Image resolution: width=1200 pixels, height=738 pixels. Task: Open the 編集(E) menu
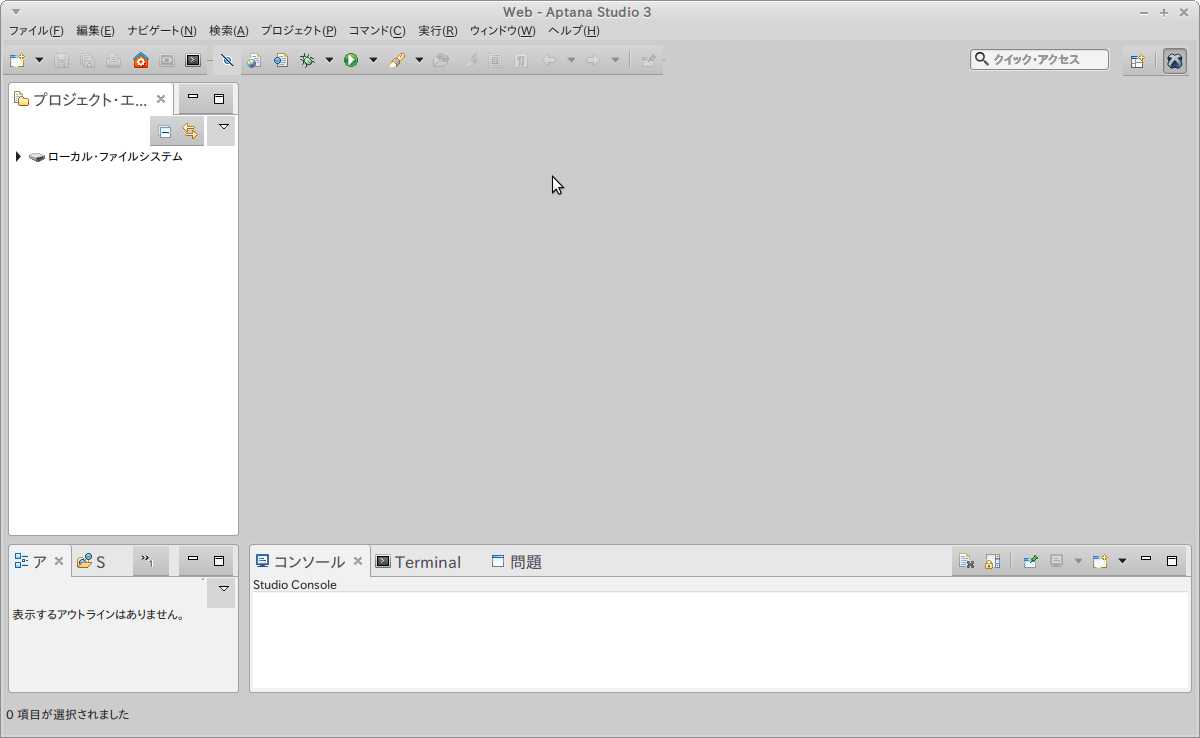(95, 31)
